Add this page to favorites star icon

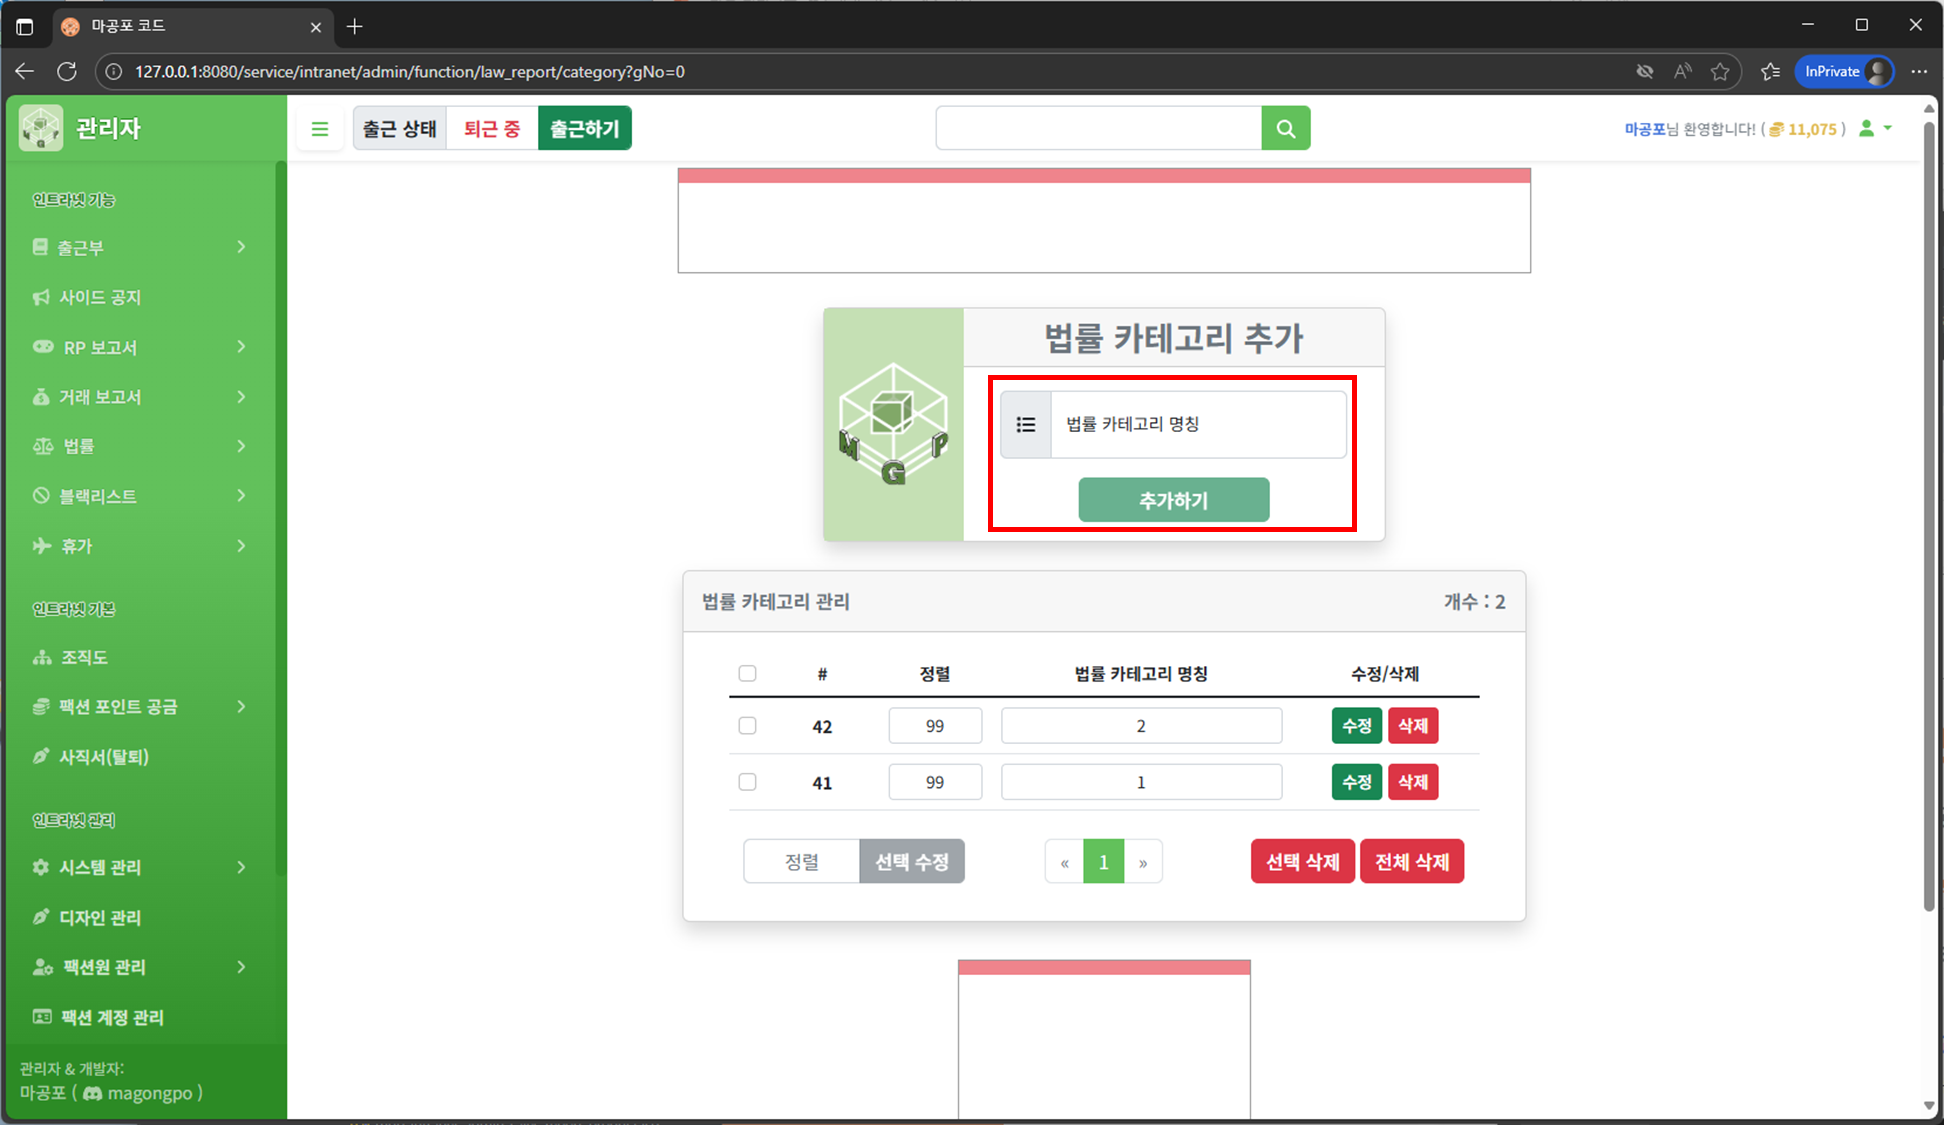[x=1720, y=71]
